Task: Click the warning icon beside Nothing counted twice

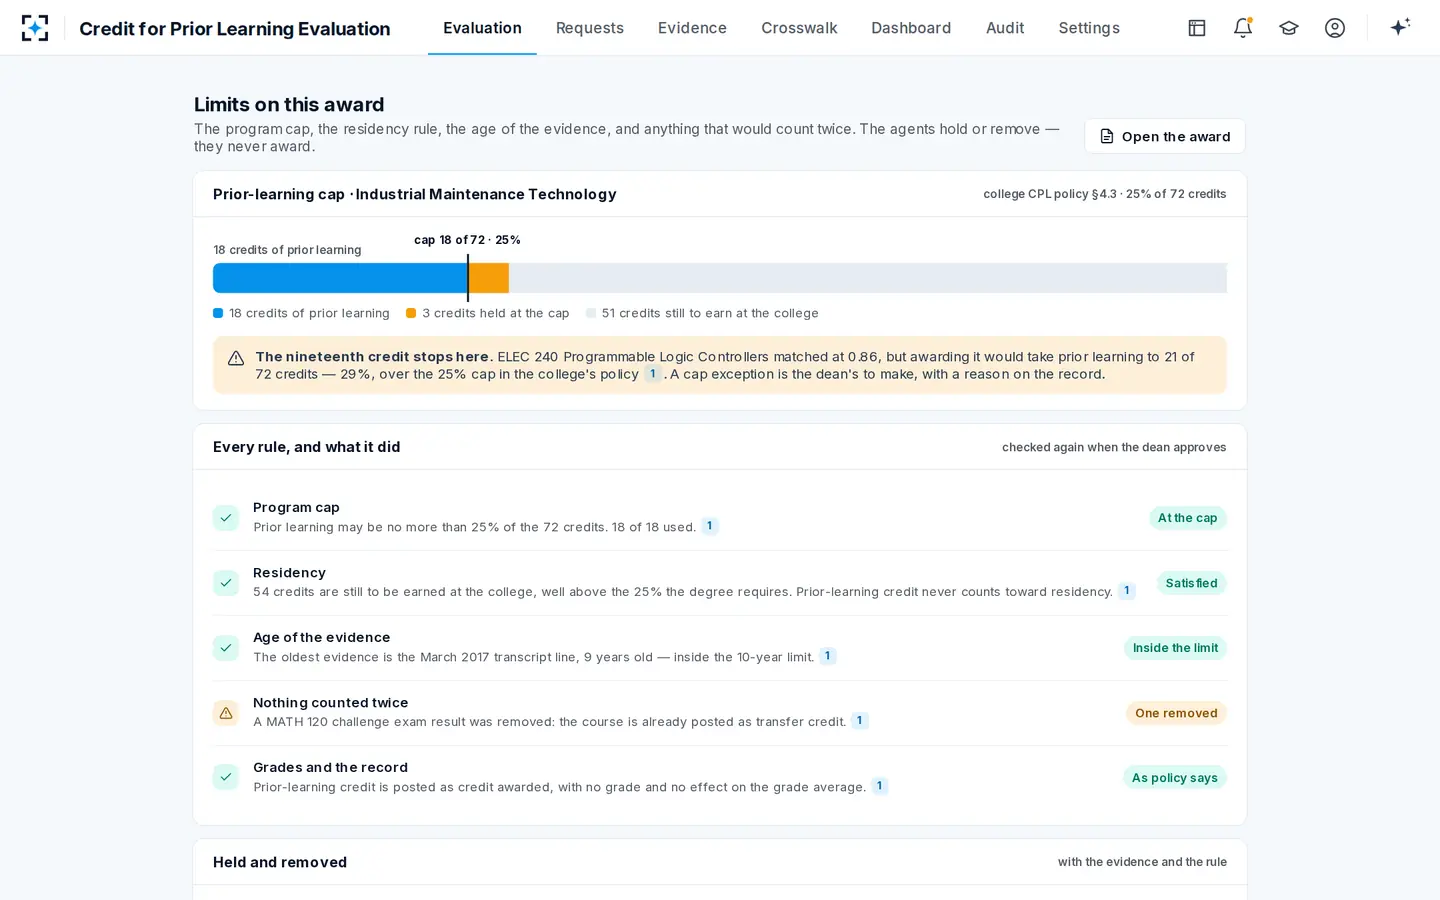Action: click(226, 713)
